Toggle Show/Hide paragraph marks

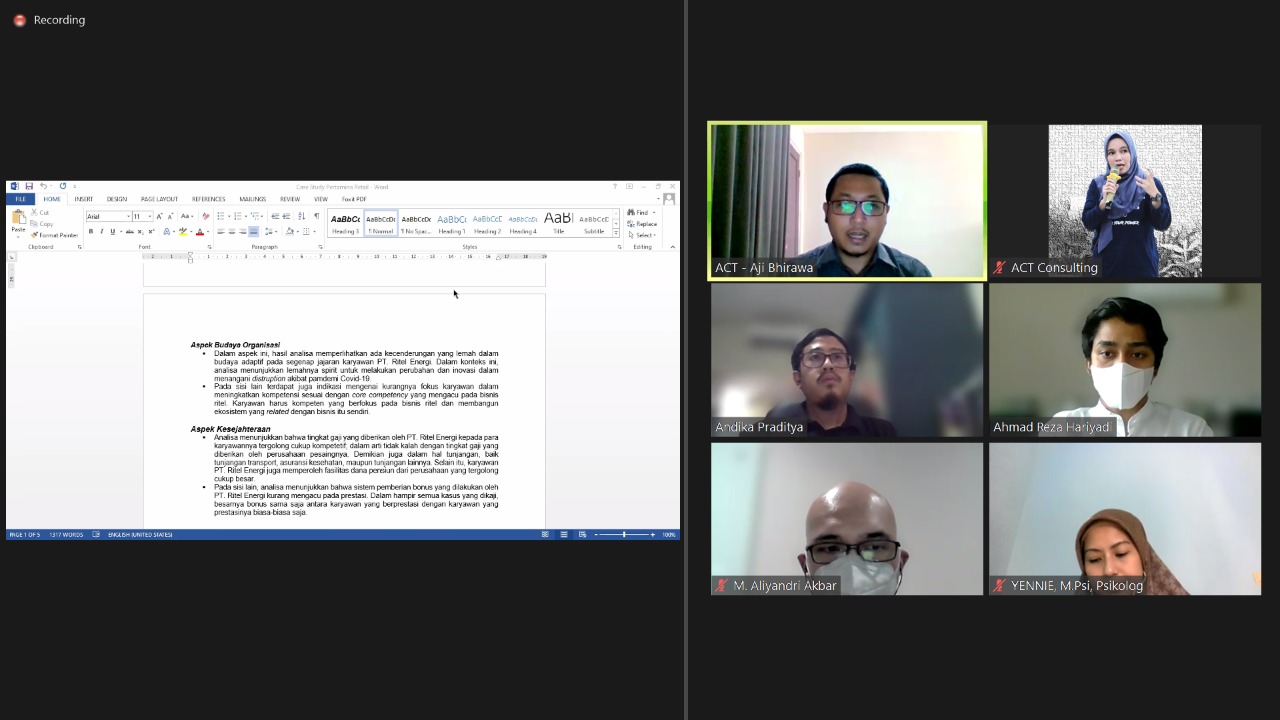tap(316, 216)
